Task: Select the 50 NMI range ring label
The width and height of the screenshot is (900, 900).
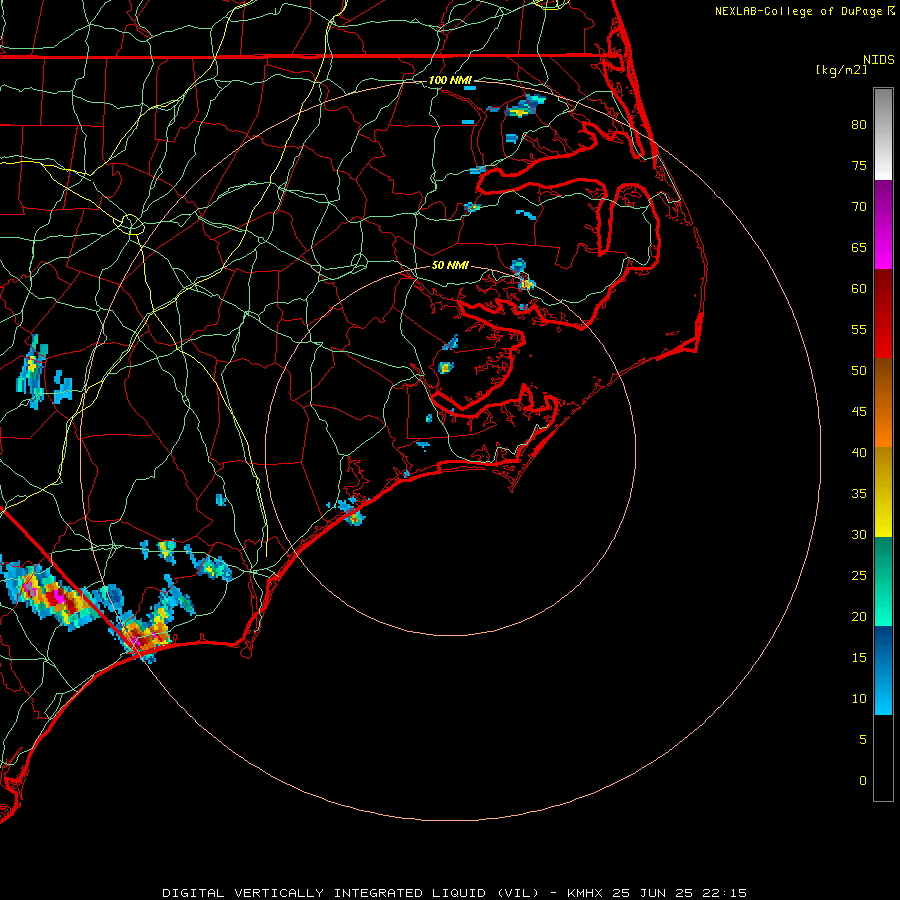Action: [x=450, y=265]
